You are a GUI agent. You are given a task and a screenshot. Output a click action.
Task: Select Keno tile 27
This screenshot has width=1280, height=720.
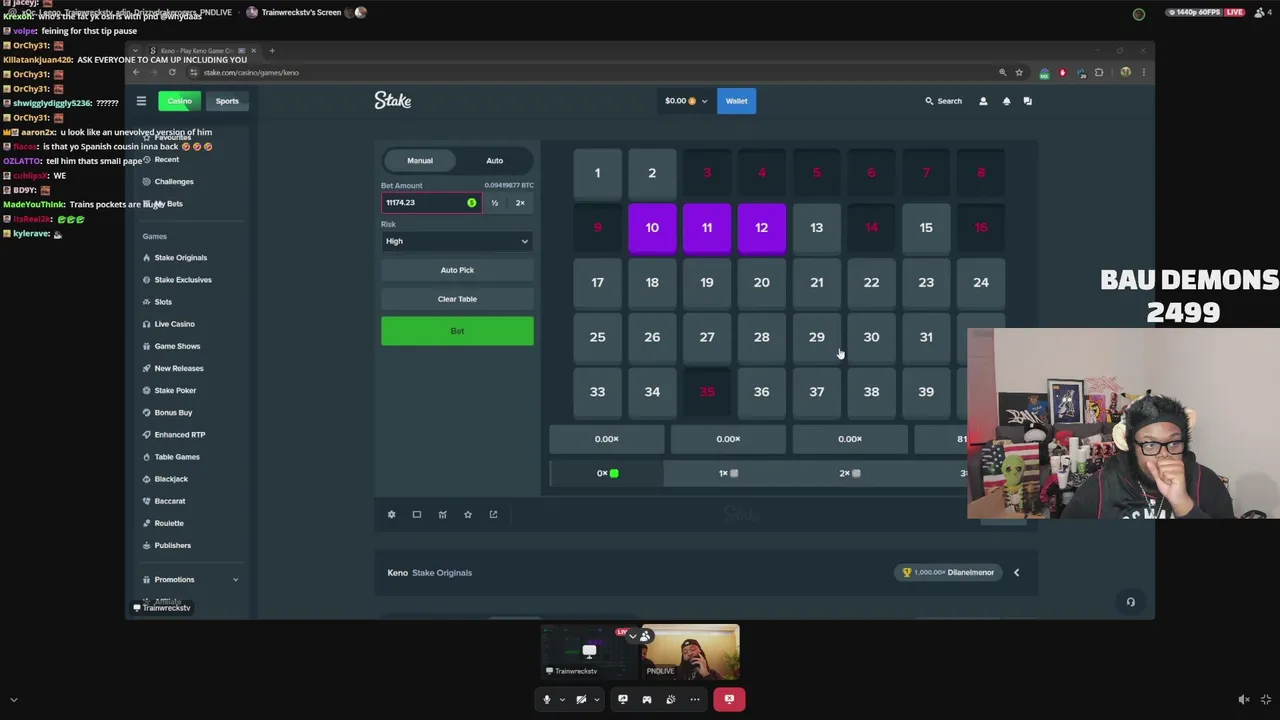coord(707,337)
